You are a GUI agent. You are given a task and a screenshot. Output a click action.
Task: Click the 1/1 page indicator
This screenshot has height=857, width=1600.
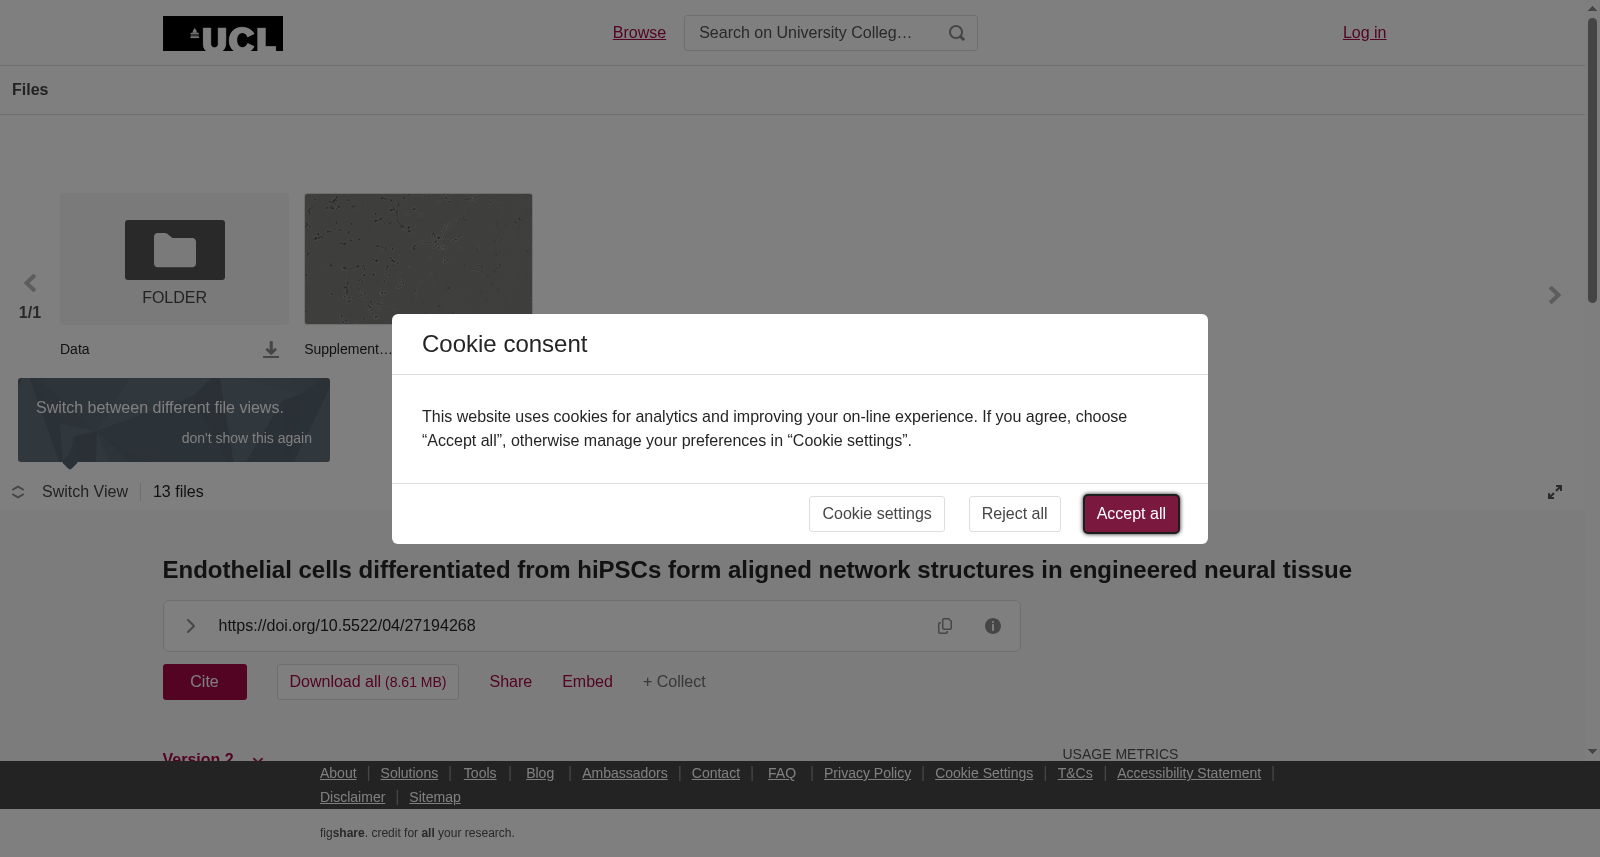click(30, 313)
